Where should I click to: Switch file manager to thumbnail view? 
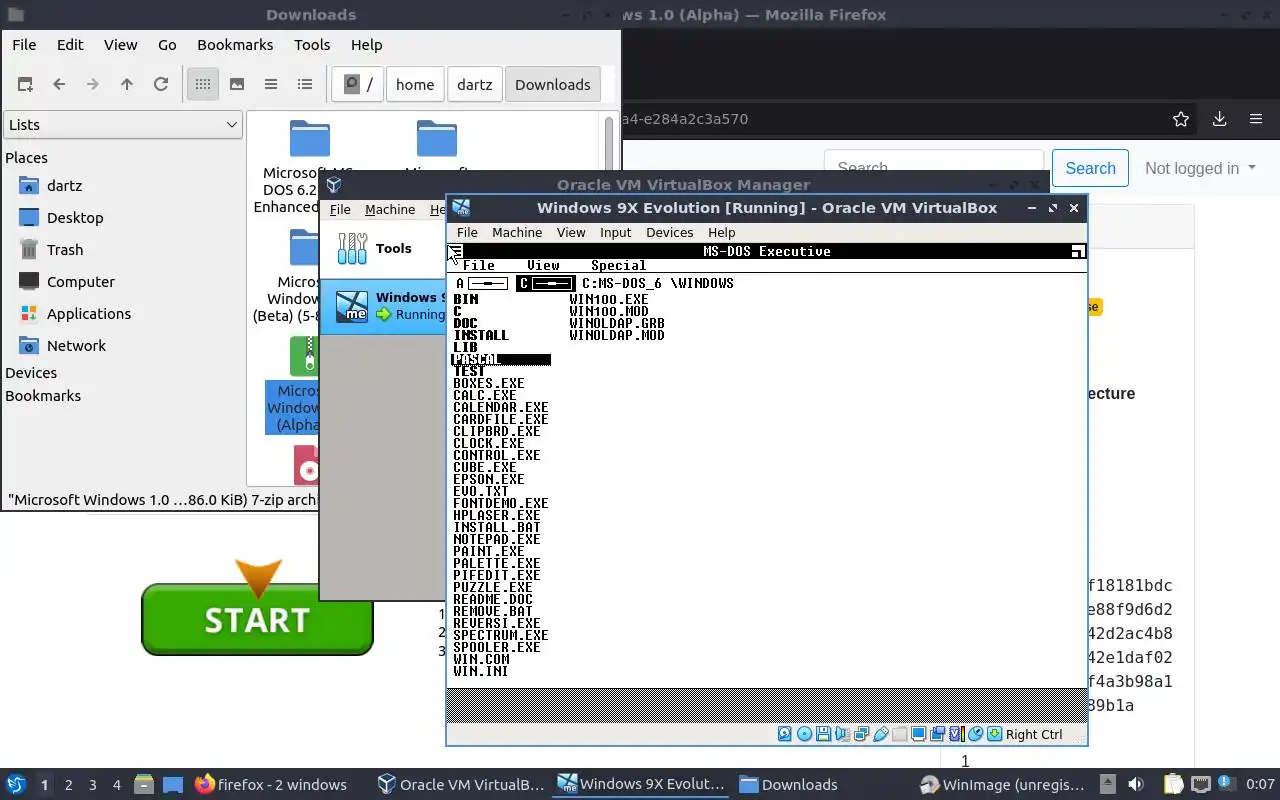point(237,84)
